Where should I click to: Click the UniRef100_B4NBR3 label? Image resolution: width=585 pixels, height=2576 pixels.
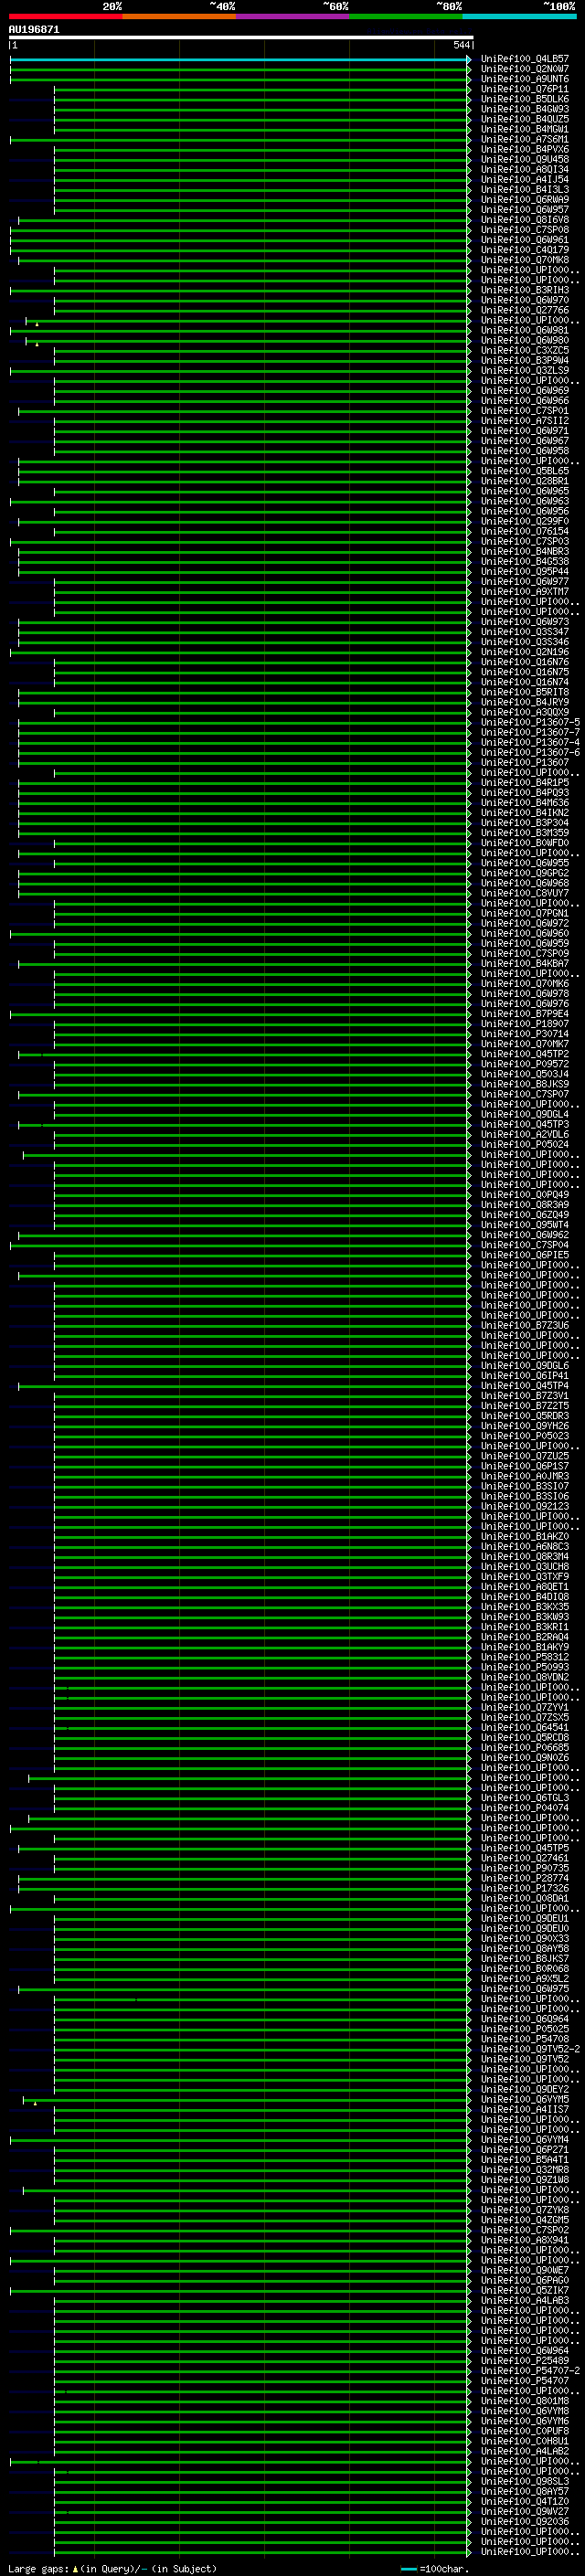[x=525, y=551]
